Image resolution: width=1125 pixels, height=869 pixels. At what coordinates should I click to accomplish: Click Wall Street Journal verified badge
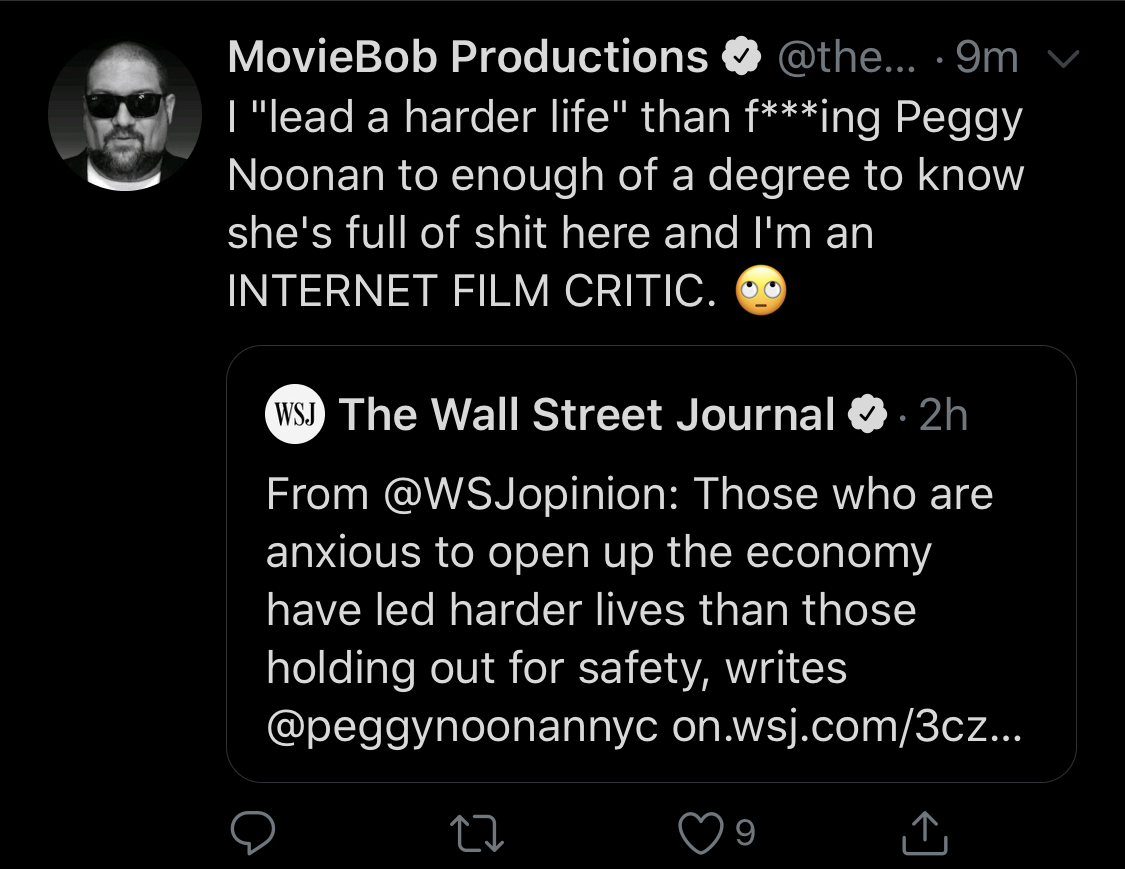tap(867, 414)
